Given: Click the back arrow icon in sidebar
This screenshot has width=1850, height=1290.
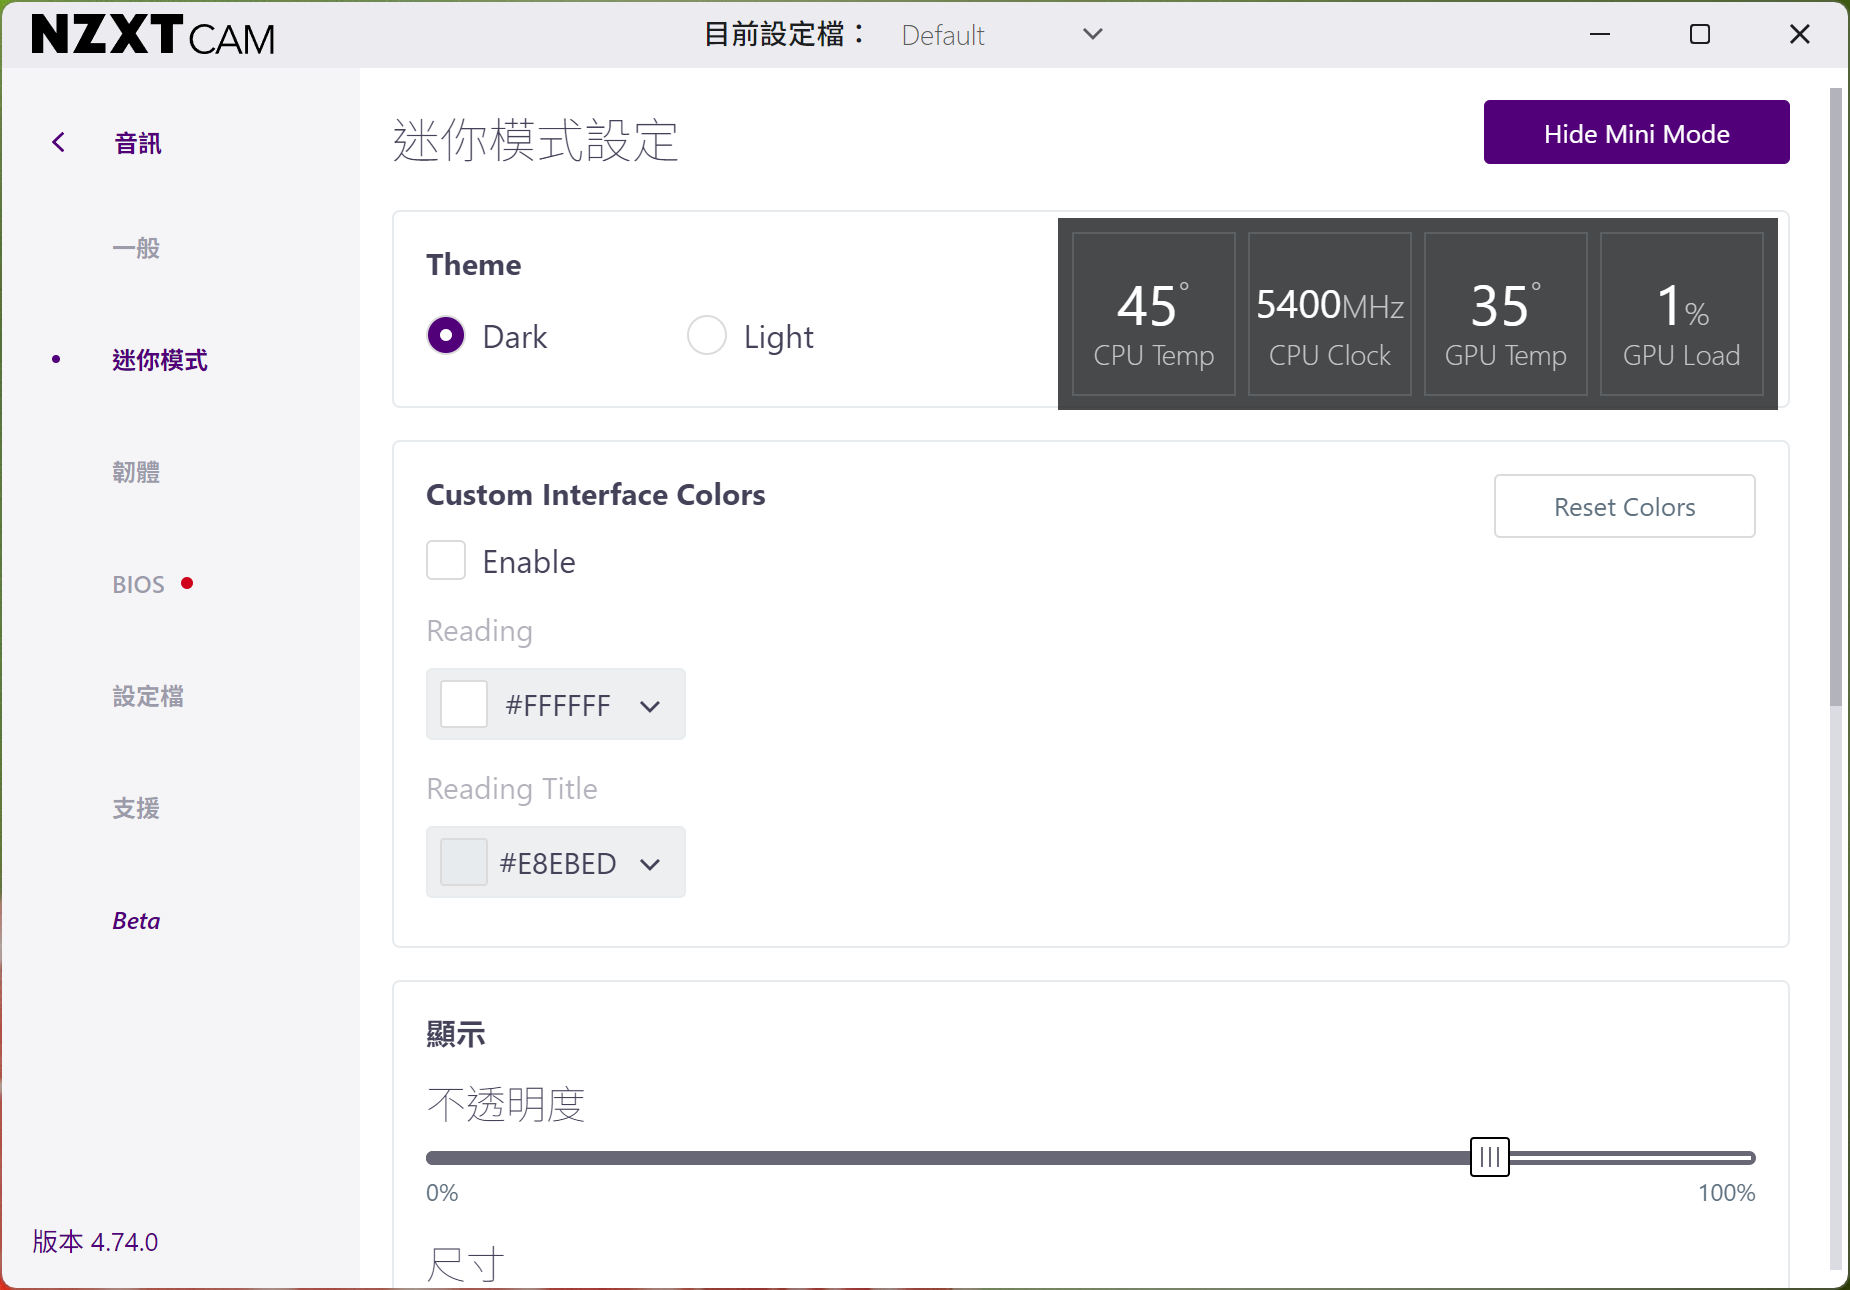Looking at the screenshot, I should (59, 142).
